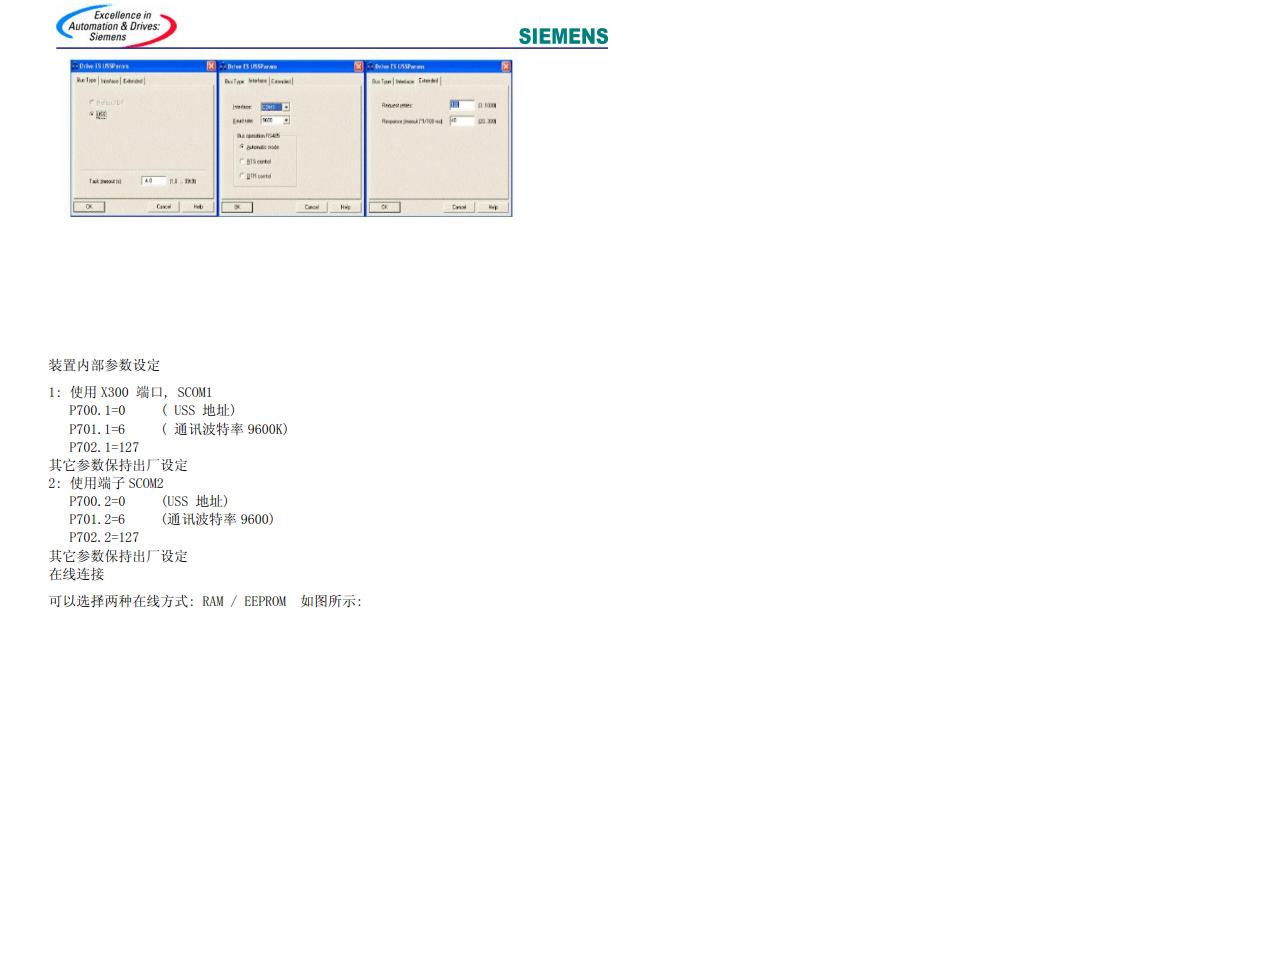Screen dimensions: 1280x960
Task: Click the line '1: 使用 X300 端口, SCOM1'
Action: (x=130, y=392)
